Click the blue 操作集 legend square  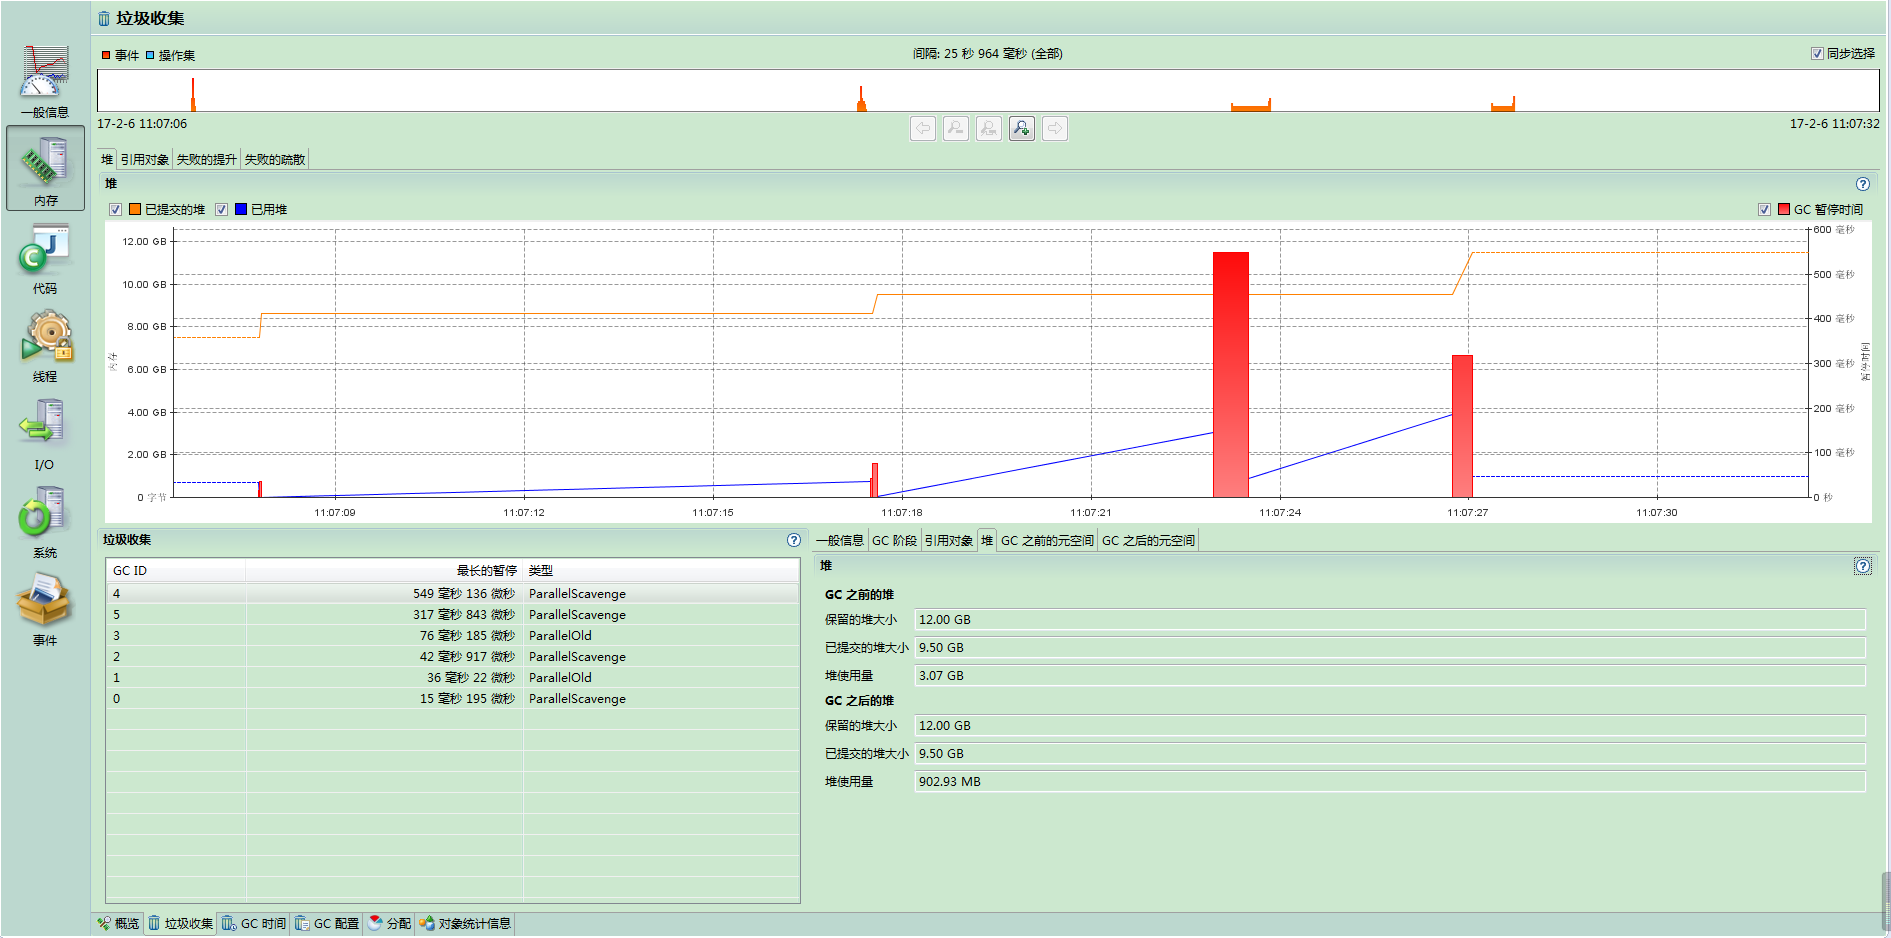pos(150,55)
